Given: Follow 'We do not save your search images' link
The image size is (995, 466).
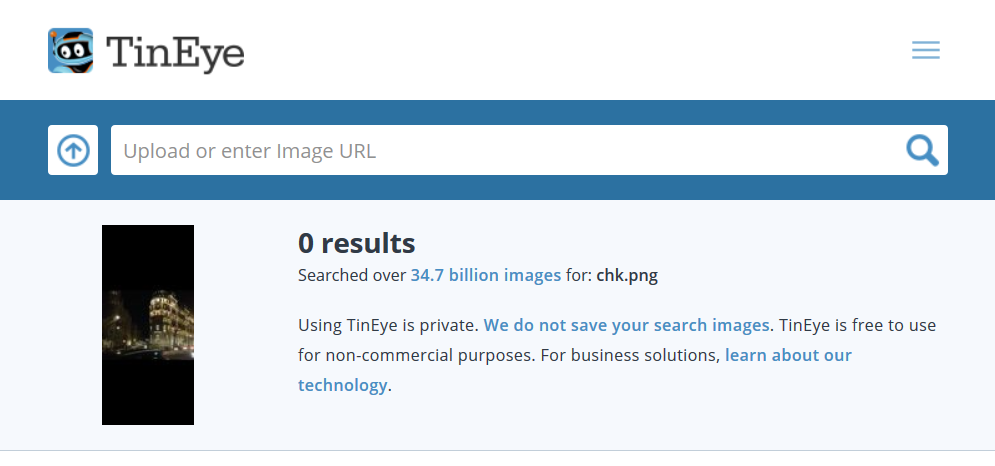Looking at the screenshot, I should (627, 325).
